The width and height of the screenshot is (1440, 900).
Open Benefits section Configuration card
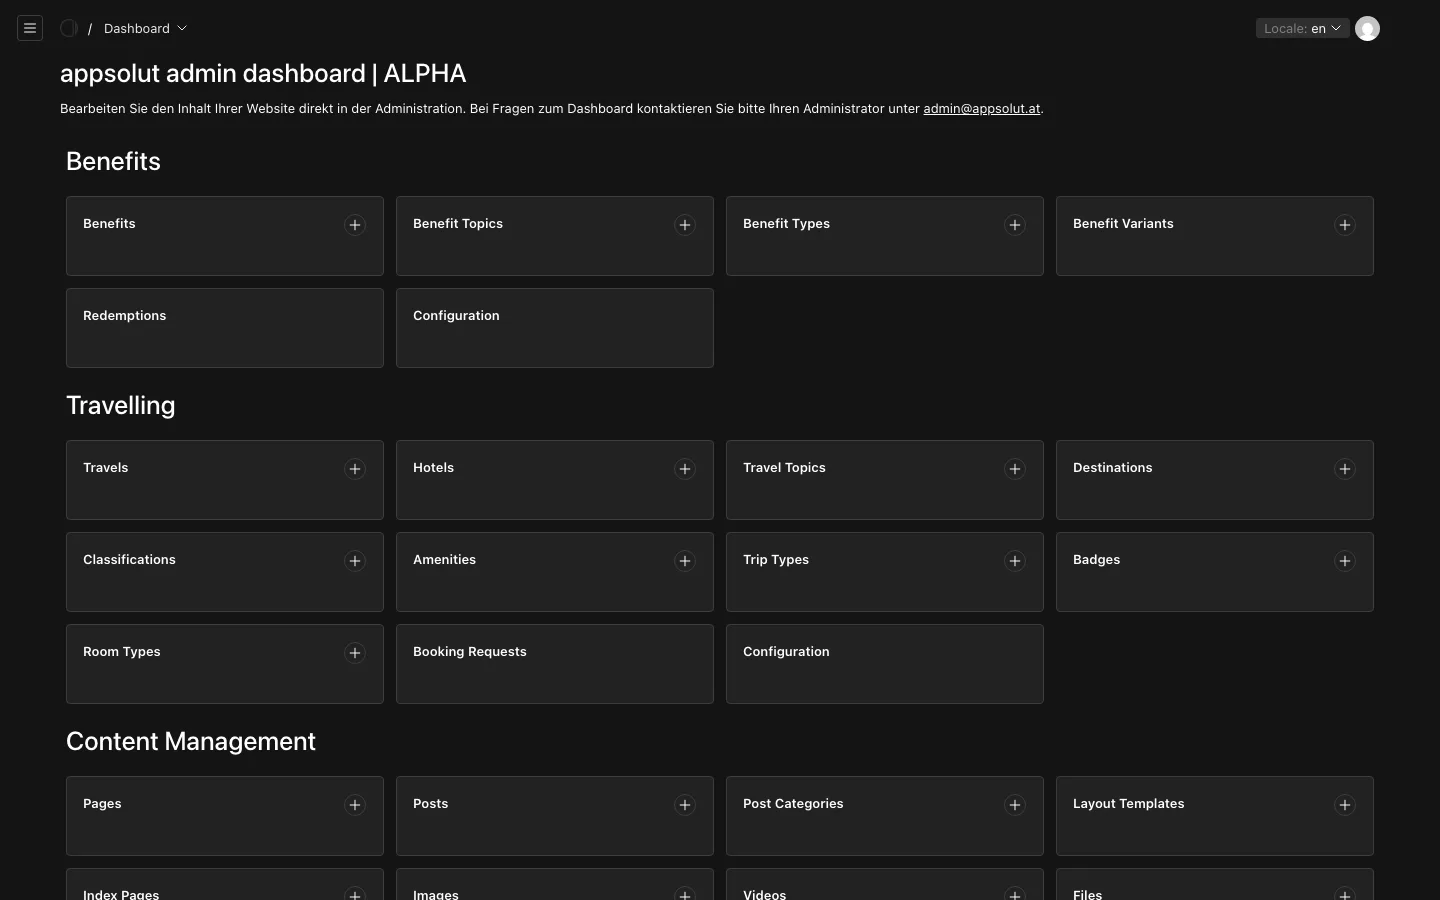coord(555,328)
